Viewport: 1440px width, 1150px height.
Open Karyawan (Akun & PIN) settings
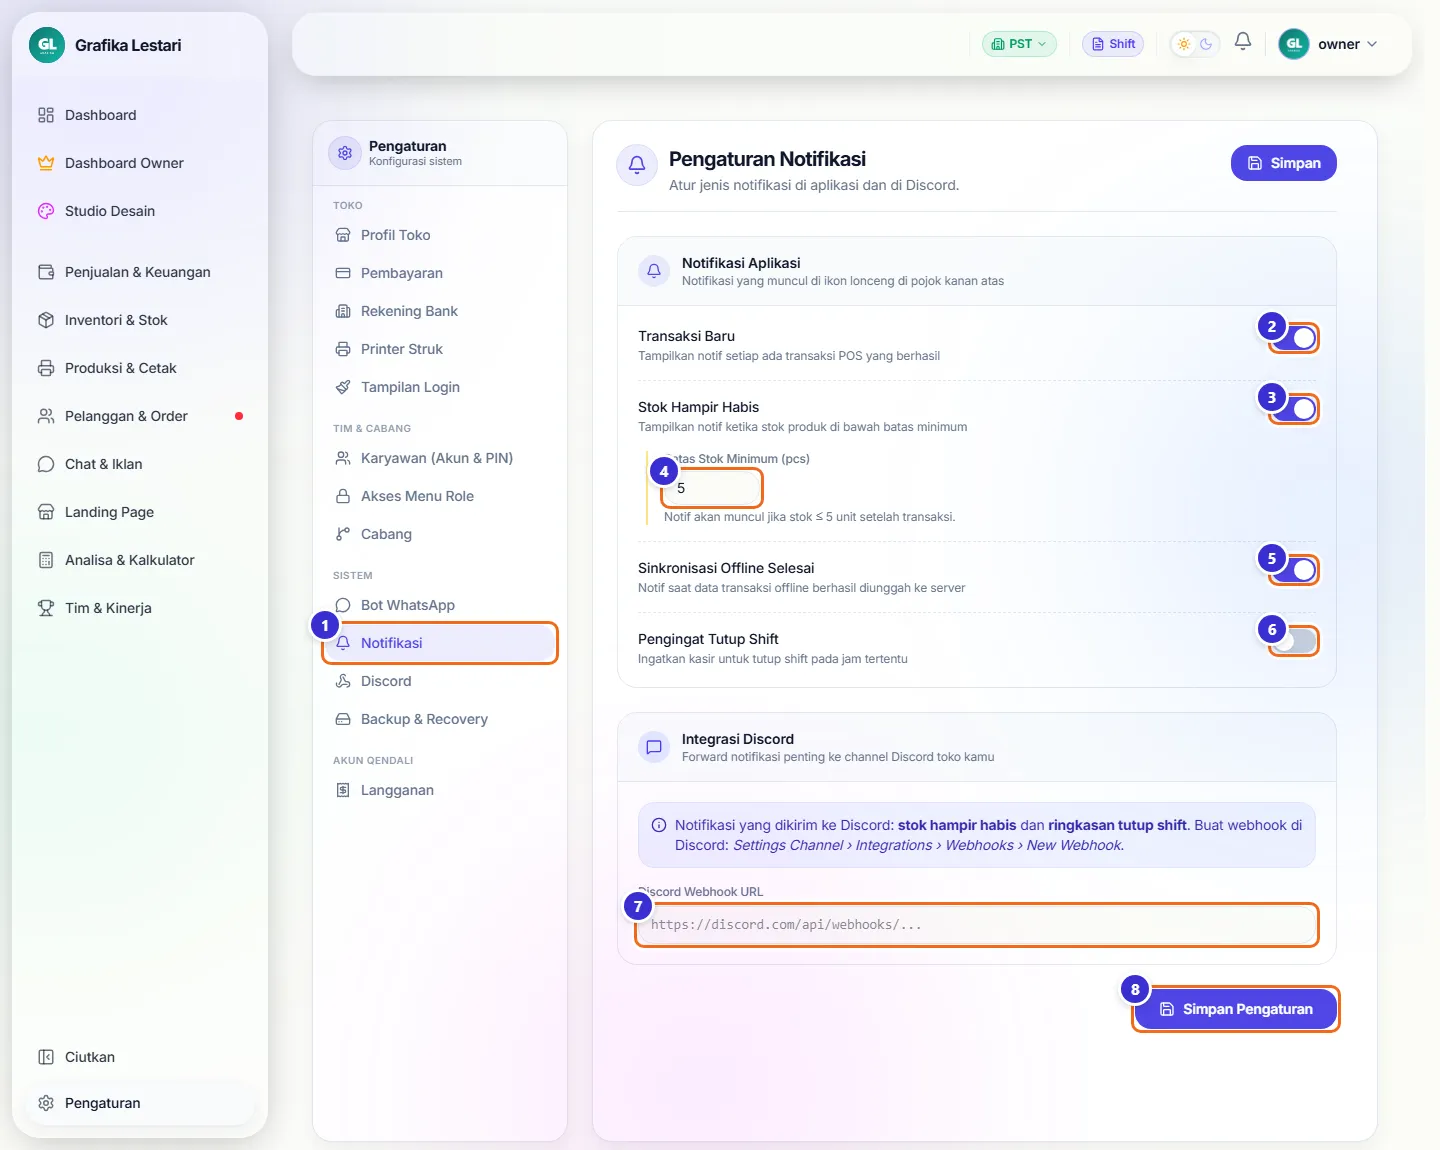pos(440,458)
